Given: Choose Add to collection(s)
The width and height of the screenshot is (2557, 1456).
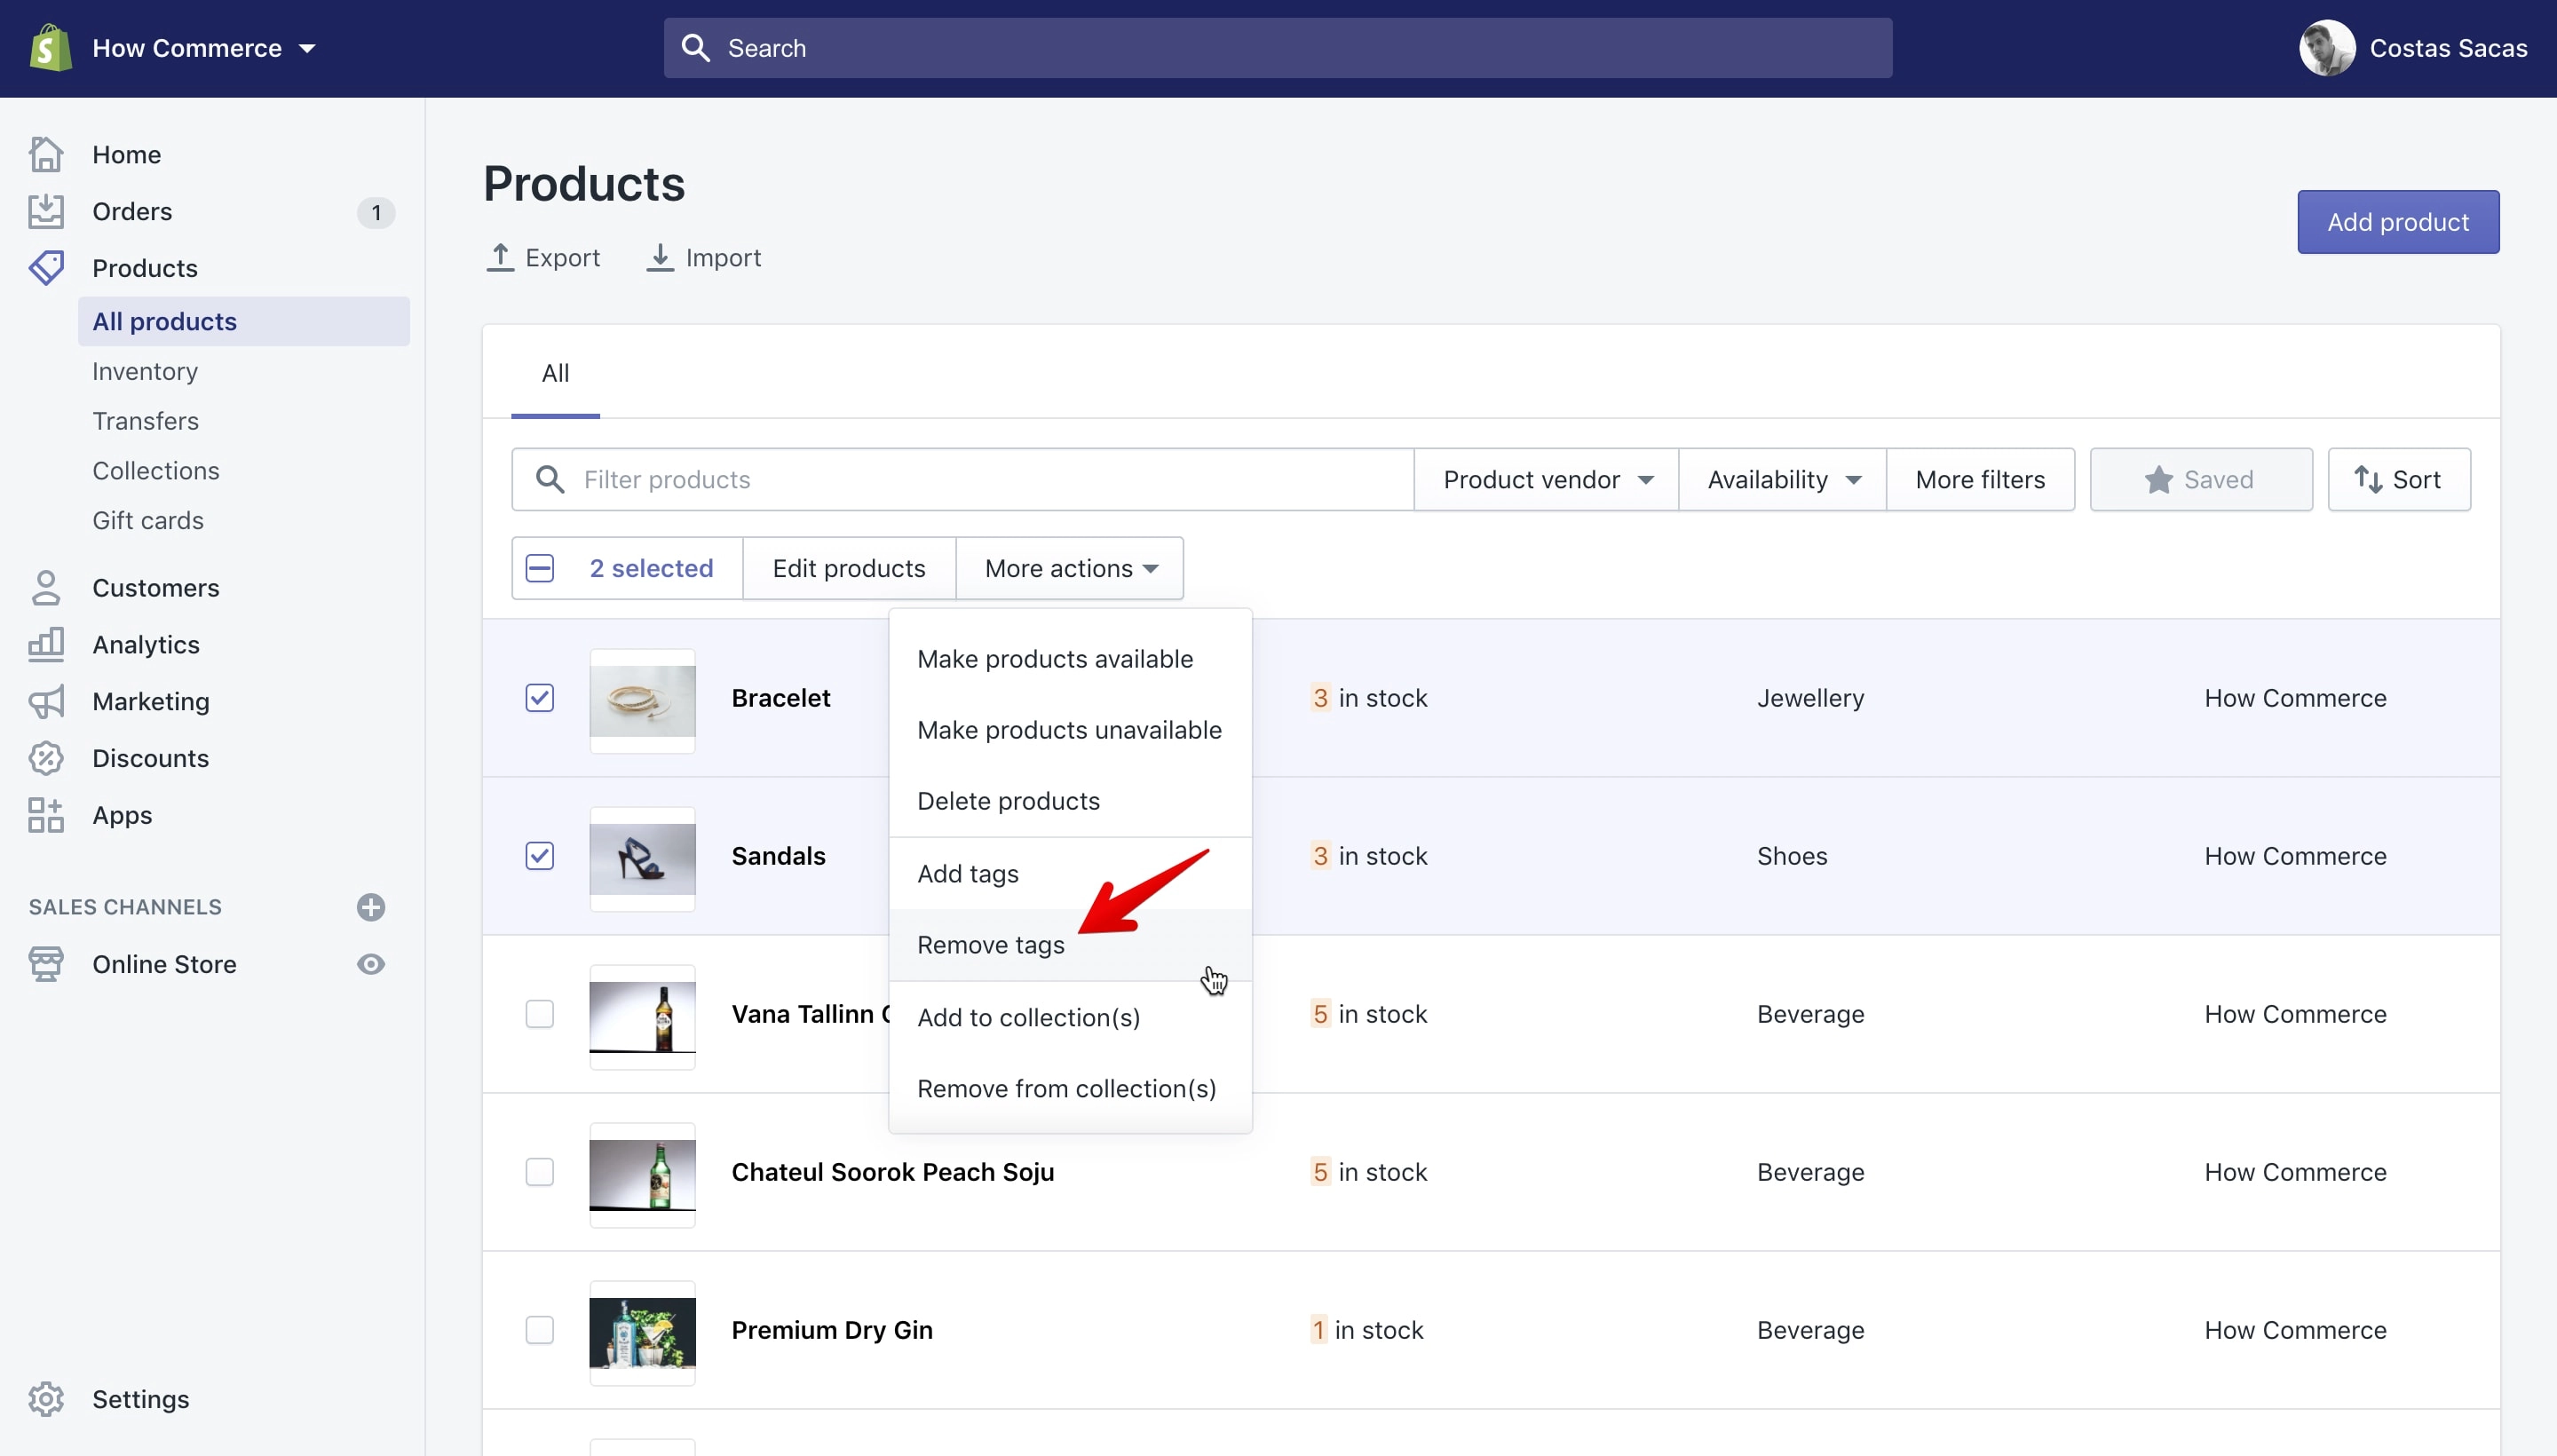Looking at the screenshot, I should (x=1070, y=1017).
